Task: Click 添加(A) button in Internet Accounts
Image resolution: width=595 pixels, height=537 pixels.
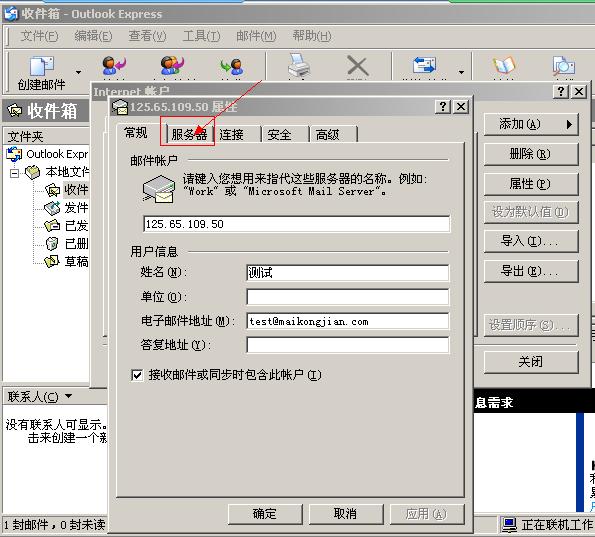Action: (531, 124)
